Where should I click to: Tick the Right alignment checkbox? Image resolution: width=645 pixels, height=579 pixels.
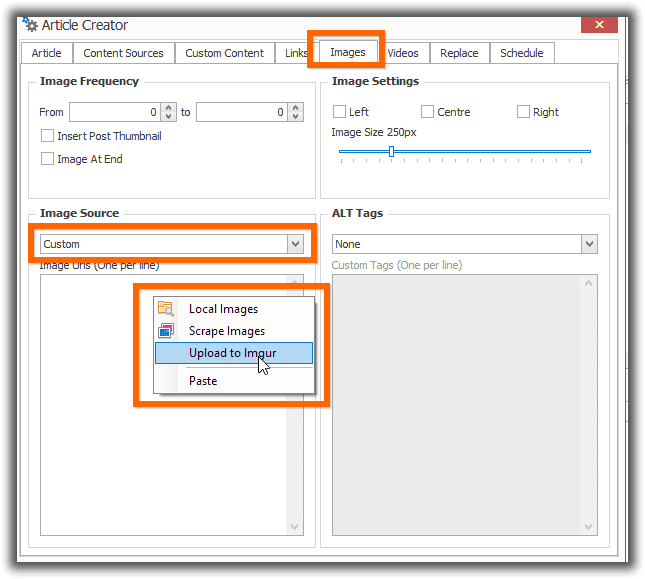(523, 111)
